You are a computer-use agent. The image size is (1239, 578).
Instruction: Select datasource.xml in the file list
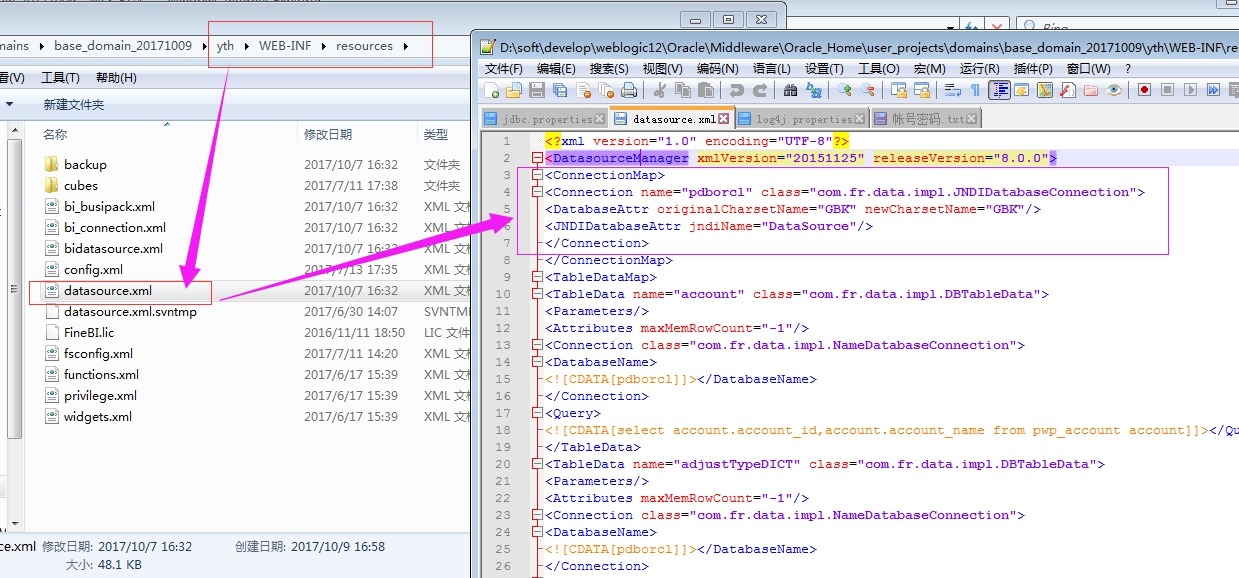coord(108,290)
